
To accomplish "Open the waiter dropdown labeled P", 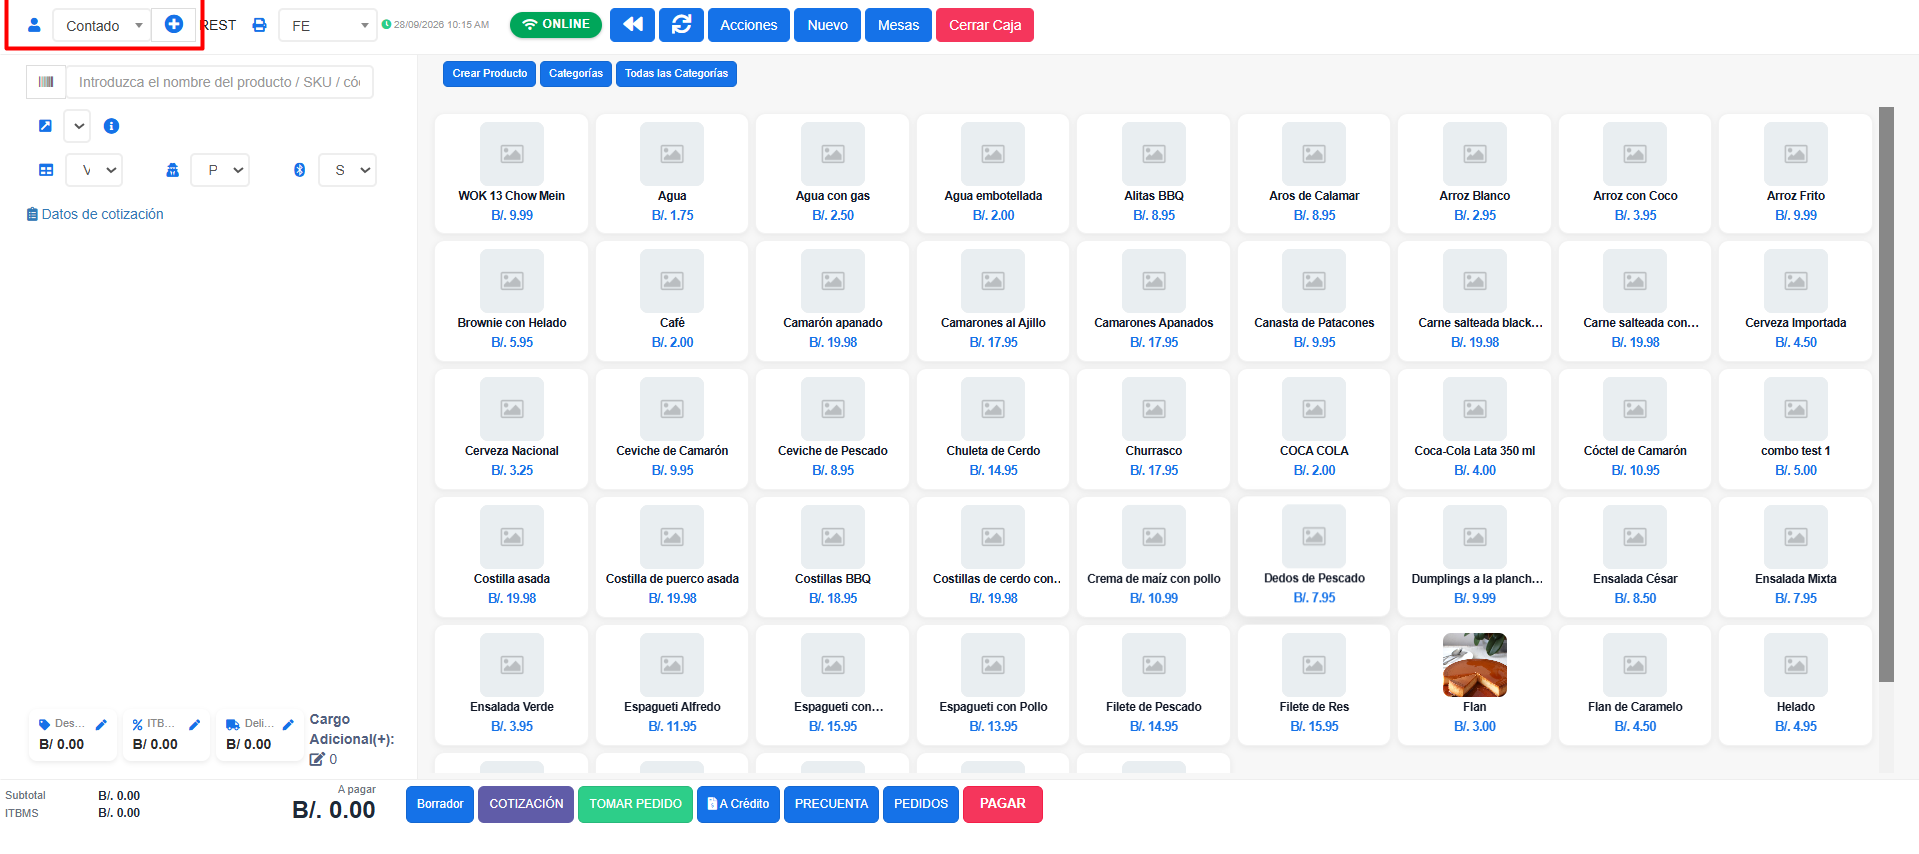I will tap(220, 170).
